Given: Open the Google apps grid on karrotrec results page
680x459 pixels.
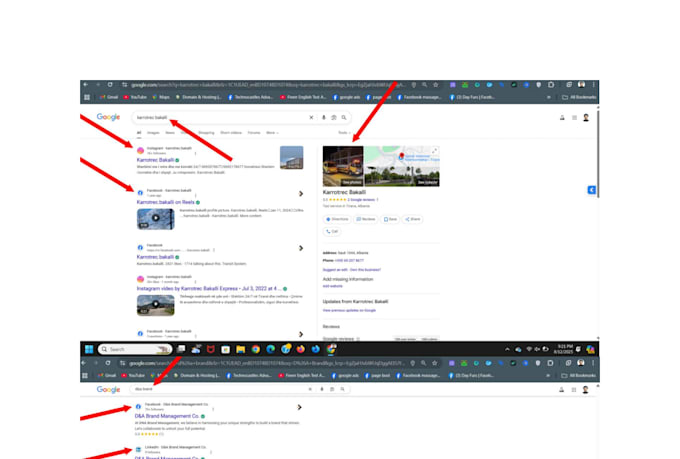Looking at the screenshot, I should coord(574,118).
